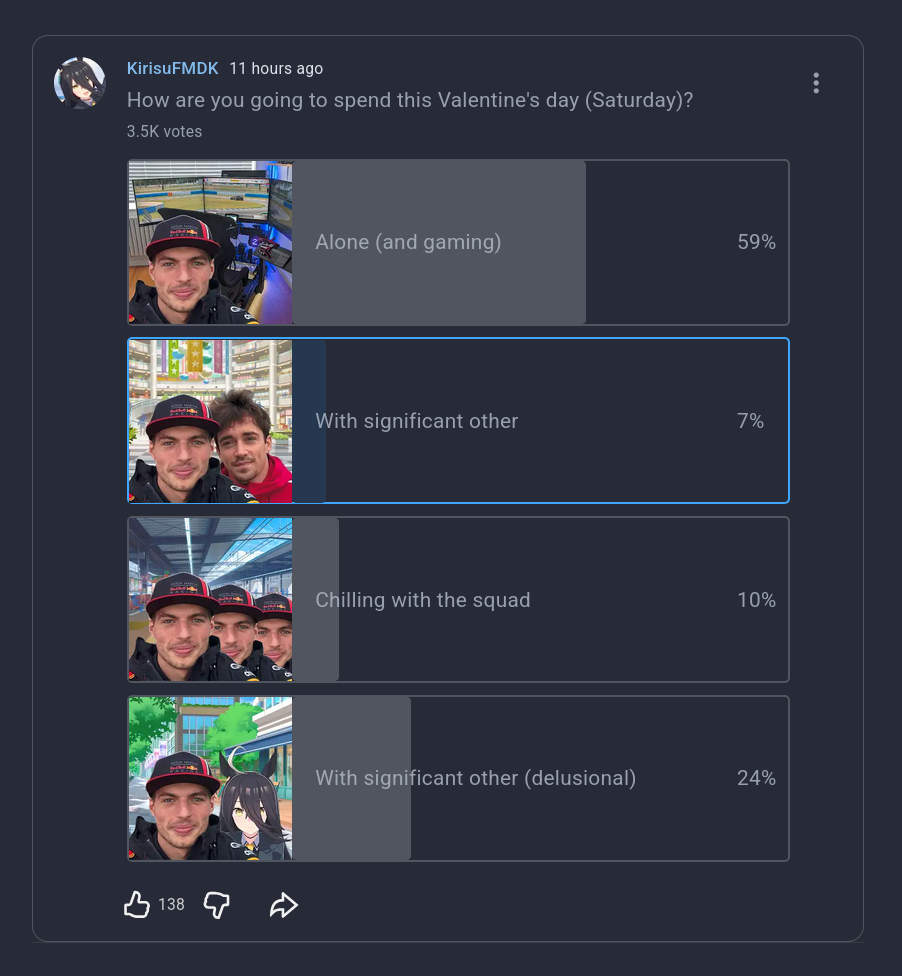Click the 10% poll result percentage
This screenshot has width=902, height=976.
(756, 600)
